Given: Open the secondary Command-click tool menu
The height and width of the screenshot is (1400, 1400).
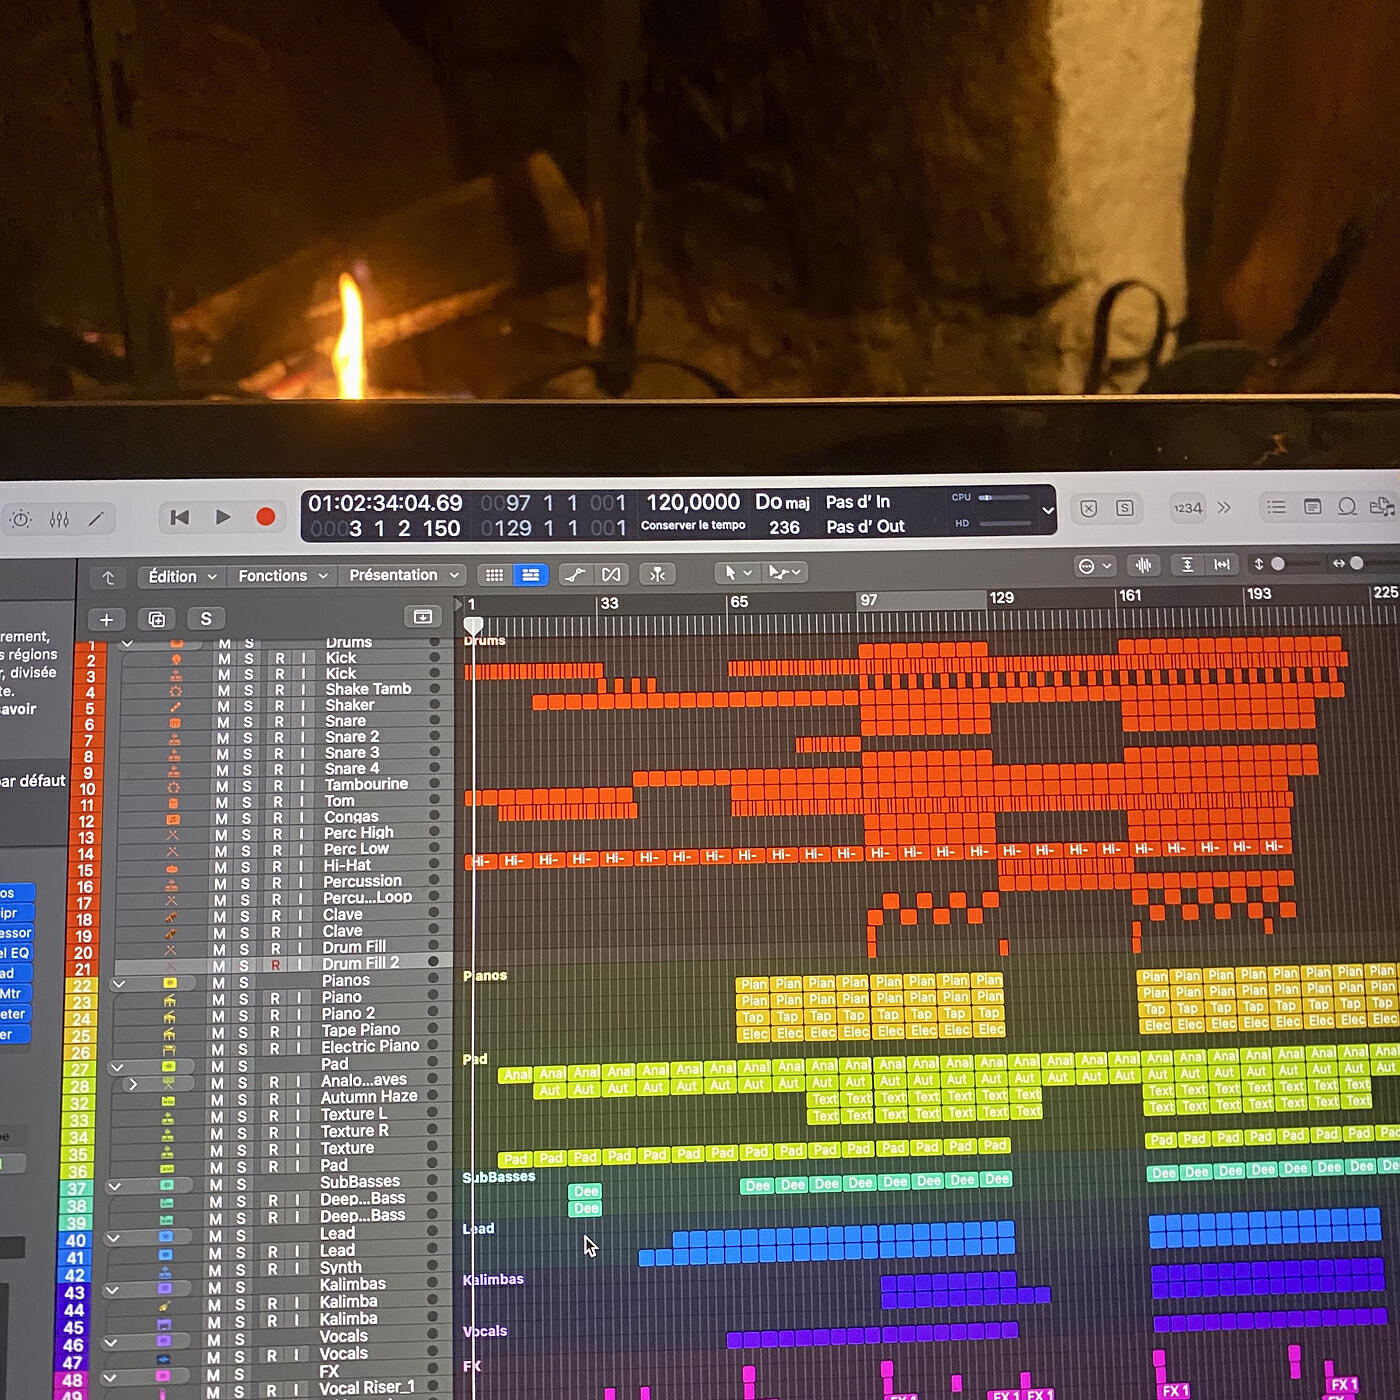Looking at the screenshot, I should click(x=786, y=572).
